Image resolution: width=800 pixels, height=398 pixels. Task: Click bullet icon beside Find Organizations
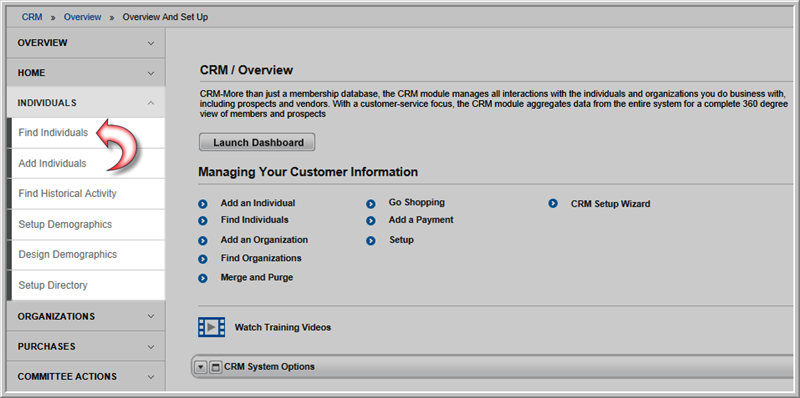203,259
